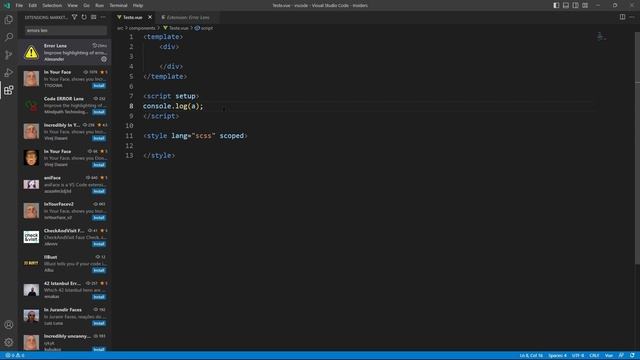This screenshot has width=640, height=360.
Task: Click the Visual Studio Code logo icon
Action: (7, 5)
